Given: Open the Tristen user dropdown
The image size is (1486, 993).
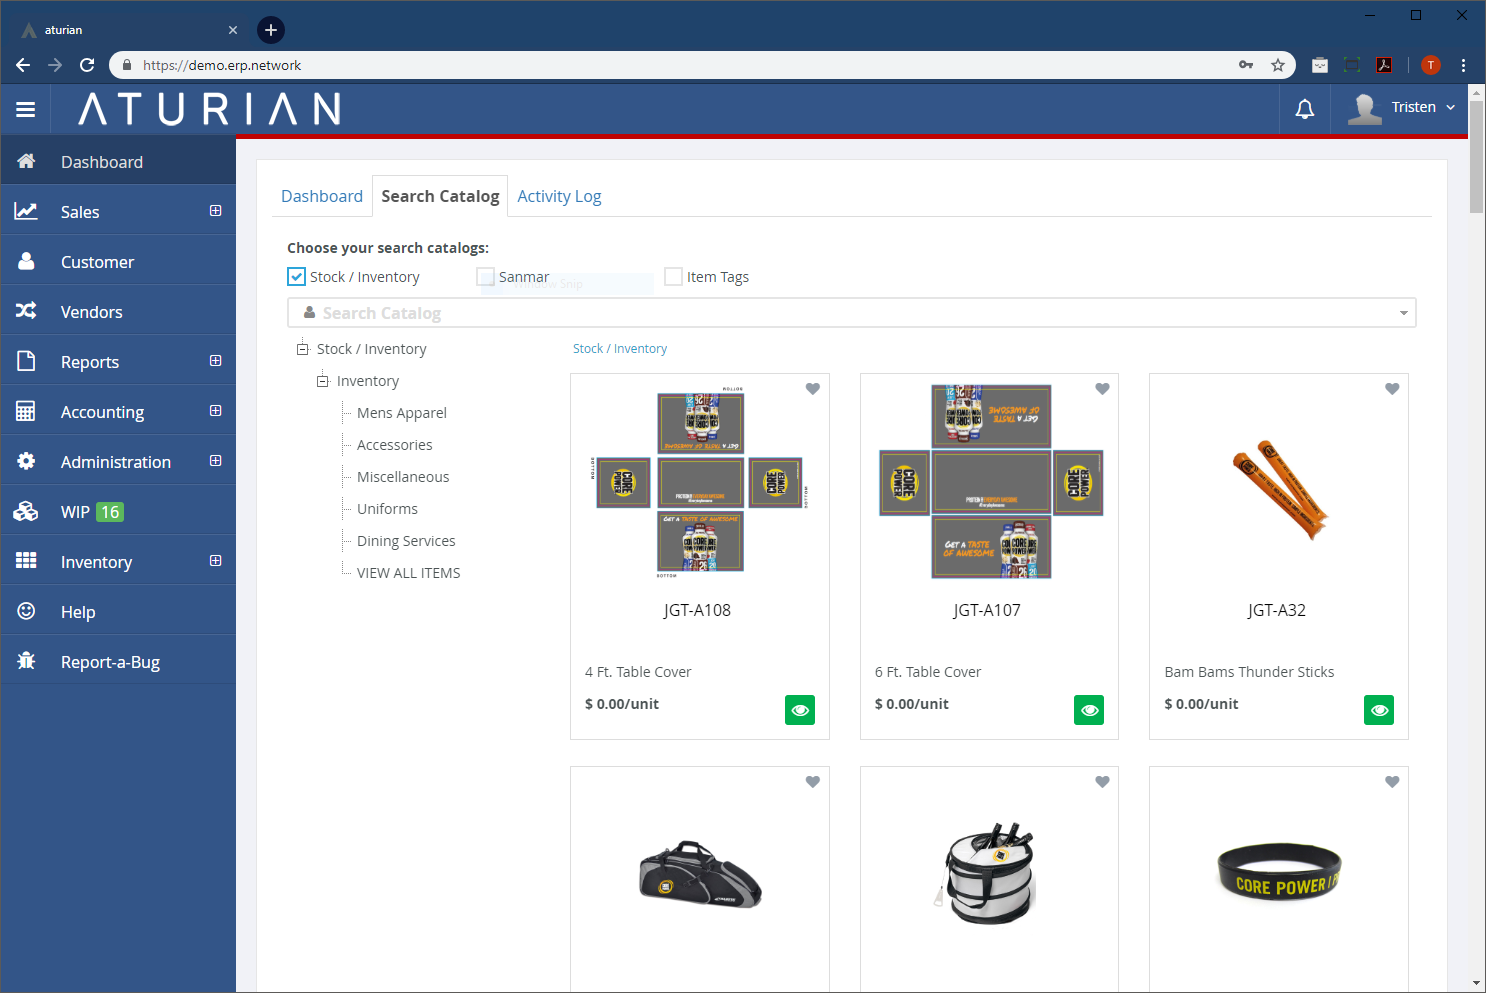Looking at the screenshot, I should pyautogui.click(x=1405, y=108).
